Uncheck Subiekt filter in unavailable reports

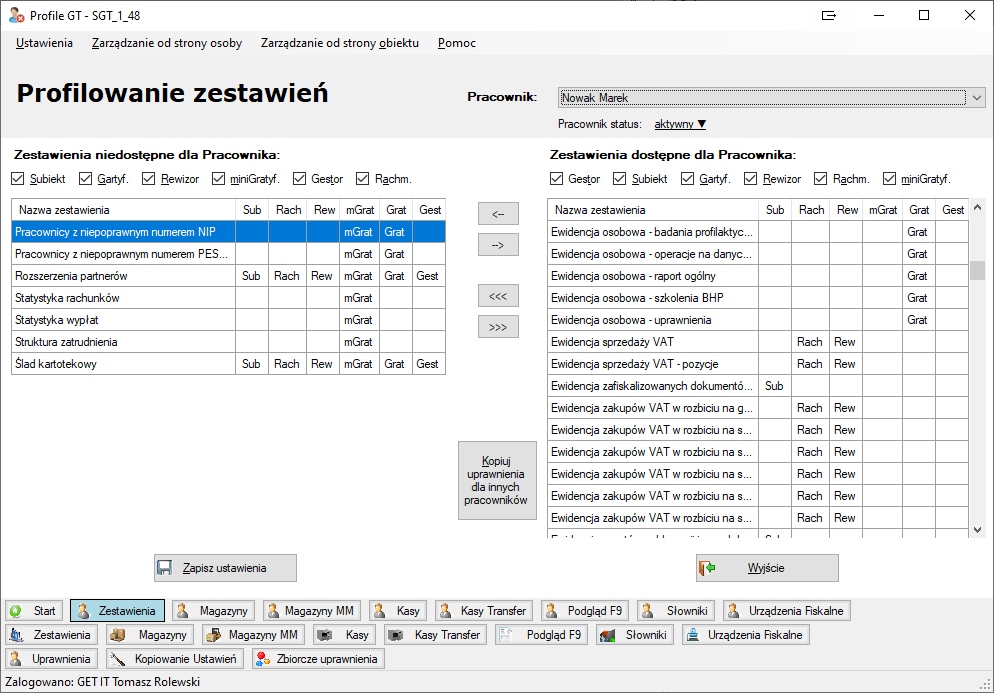(x=18, y=179)
